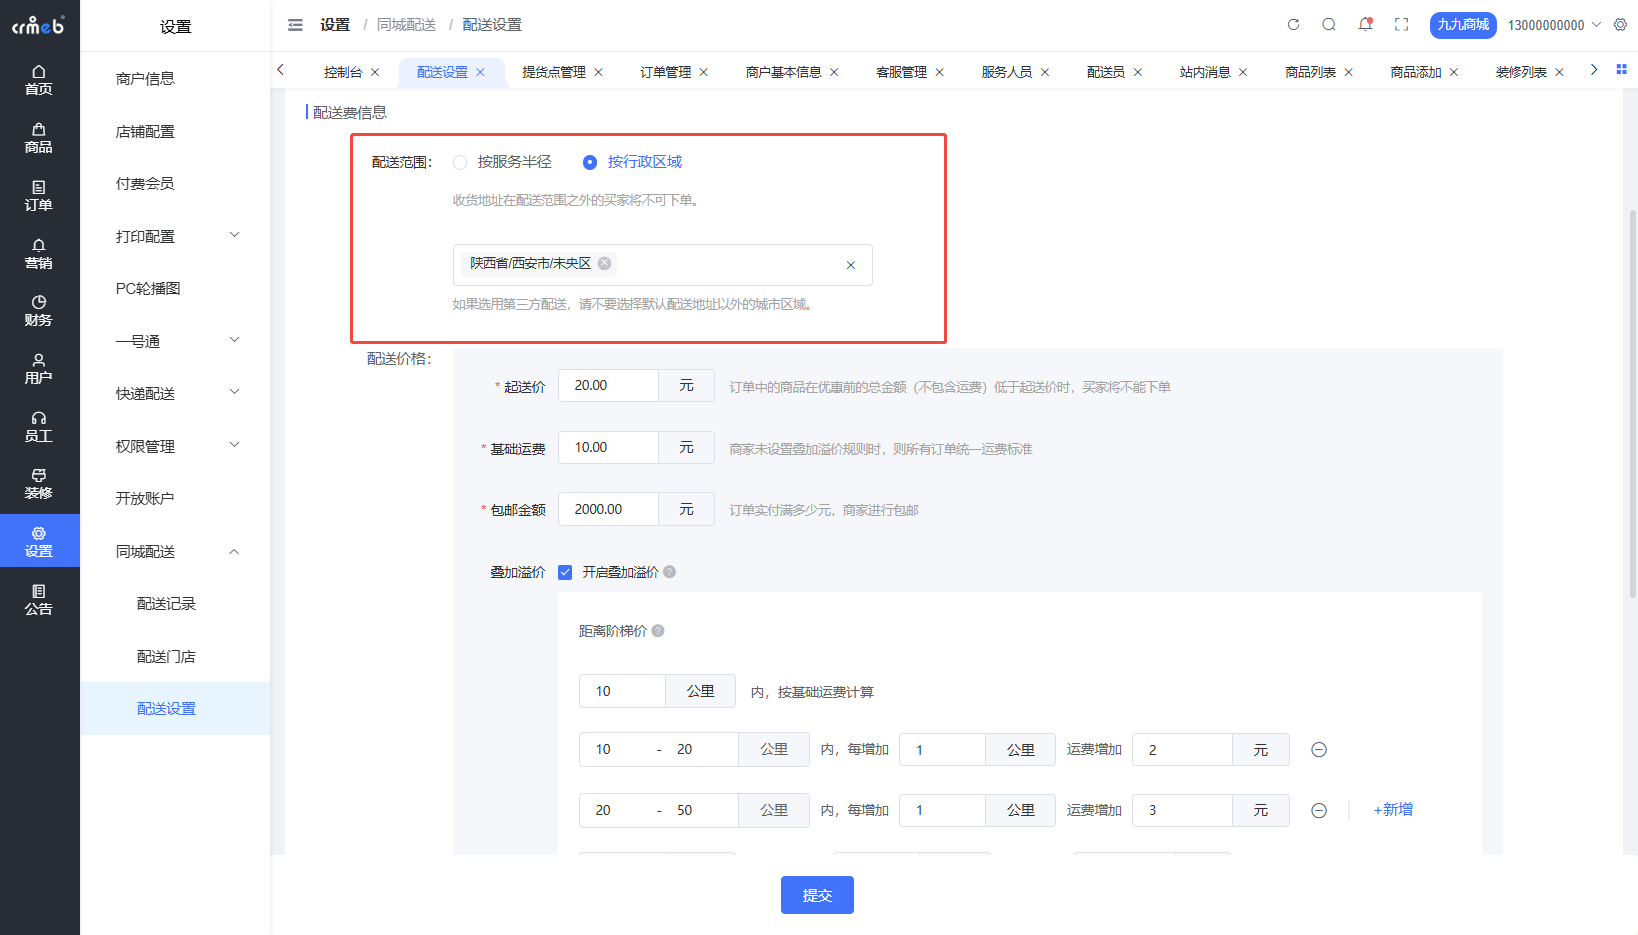Expand 打印配置 submenu
This screenshot has width=1638, height=935.
175,236
